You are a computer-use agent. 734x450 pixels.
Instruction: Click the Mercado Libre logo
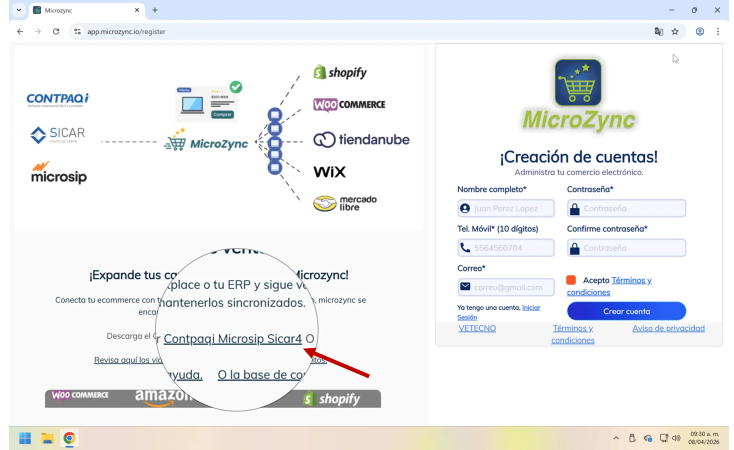345,203
